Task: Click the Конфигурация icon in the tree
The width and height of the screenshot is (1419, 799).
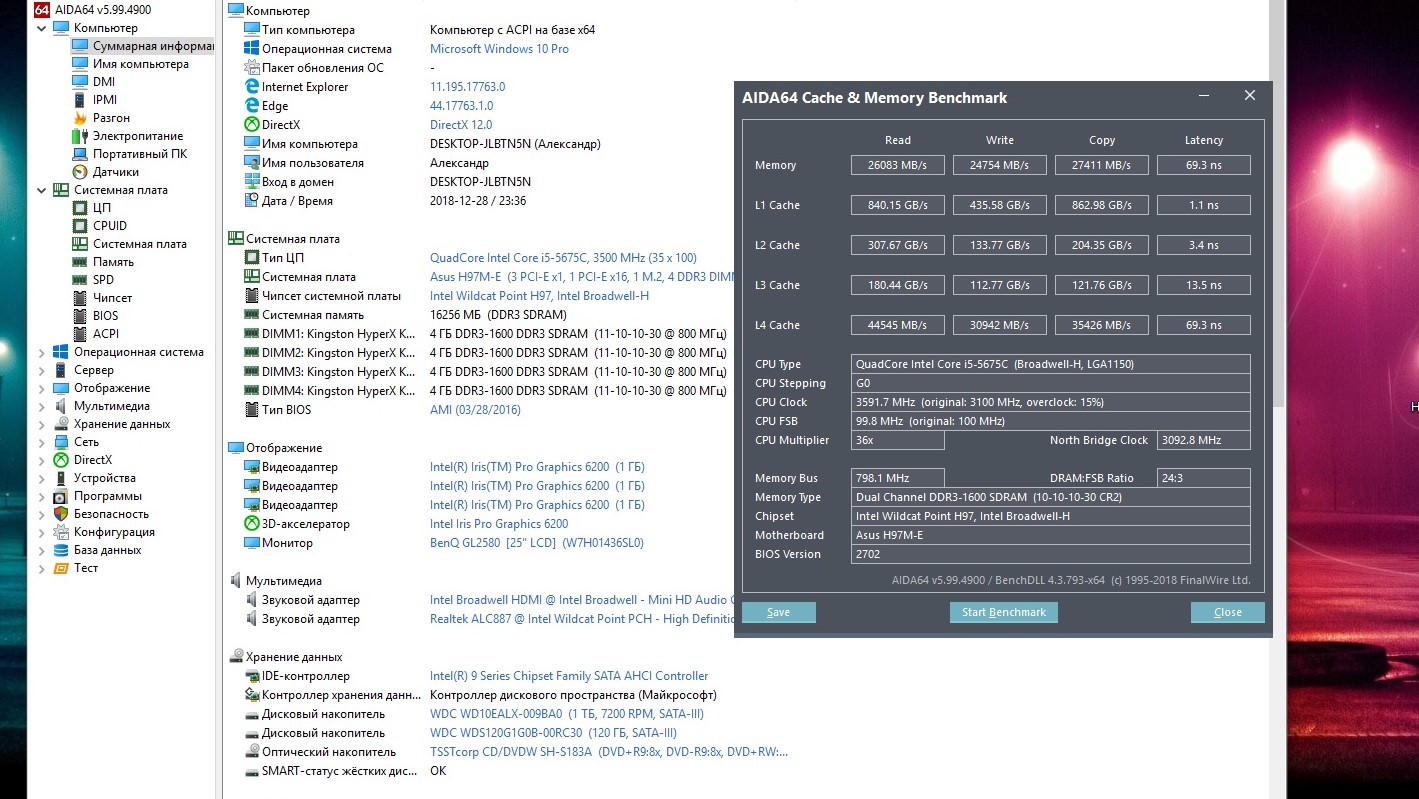Action: [x=61, y=532]
